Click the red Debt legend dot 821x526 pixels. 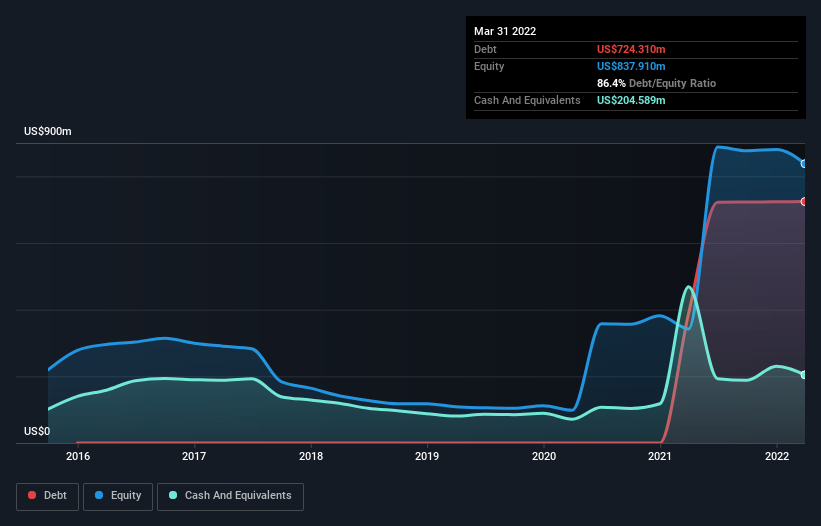pyautogui.click(x=32, y=495)
